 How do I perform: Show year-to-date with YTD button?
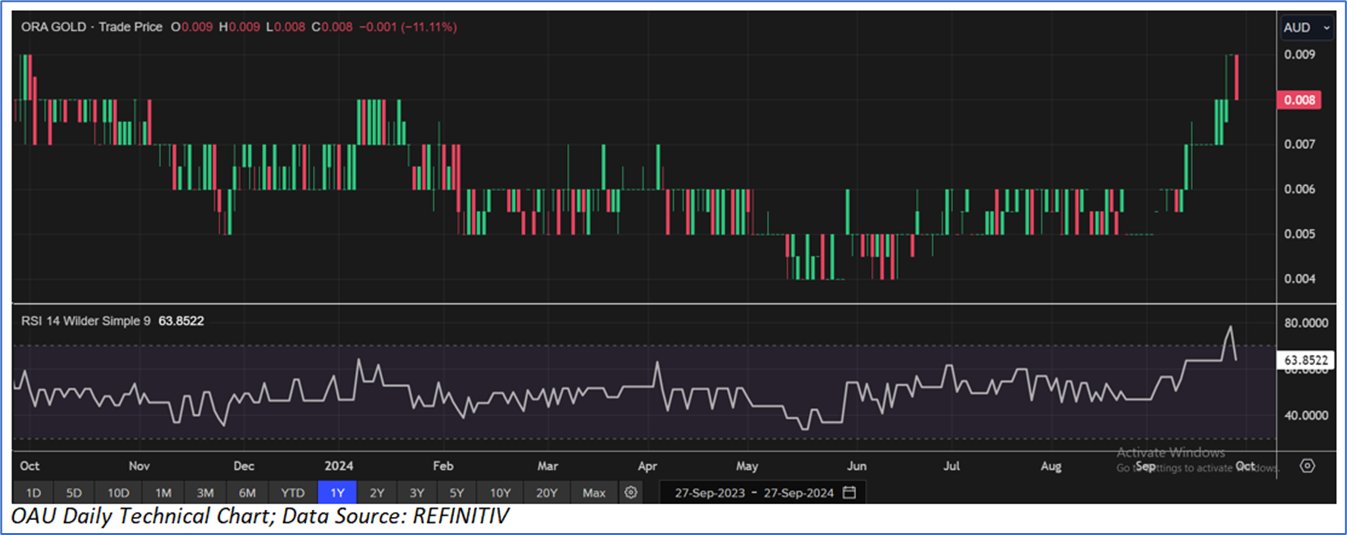[x=293, y=492]
